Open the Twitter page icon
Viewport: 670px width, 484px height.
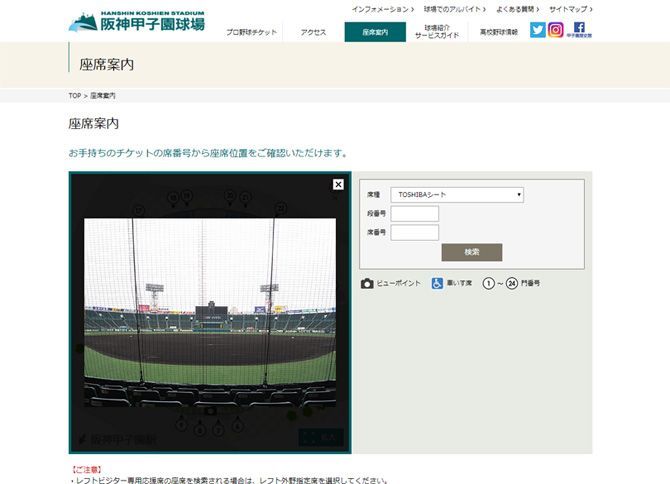click(x=538, y=30)
